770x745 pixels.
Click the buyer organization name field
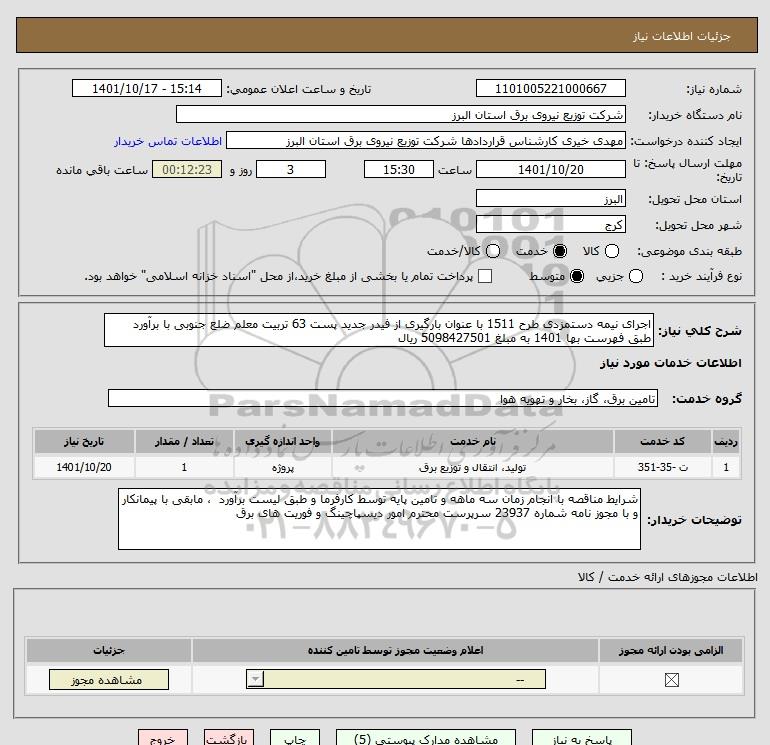401,115
